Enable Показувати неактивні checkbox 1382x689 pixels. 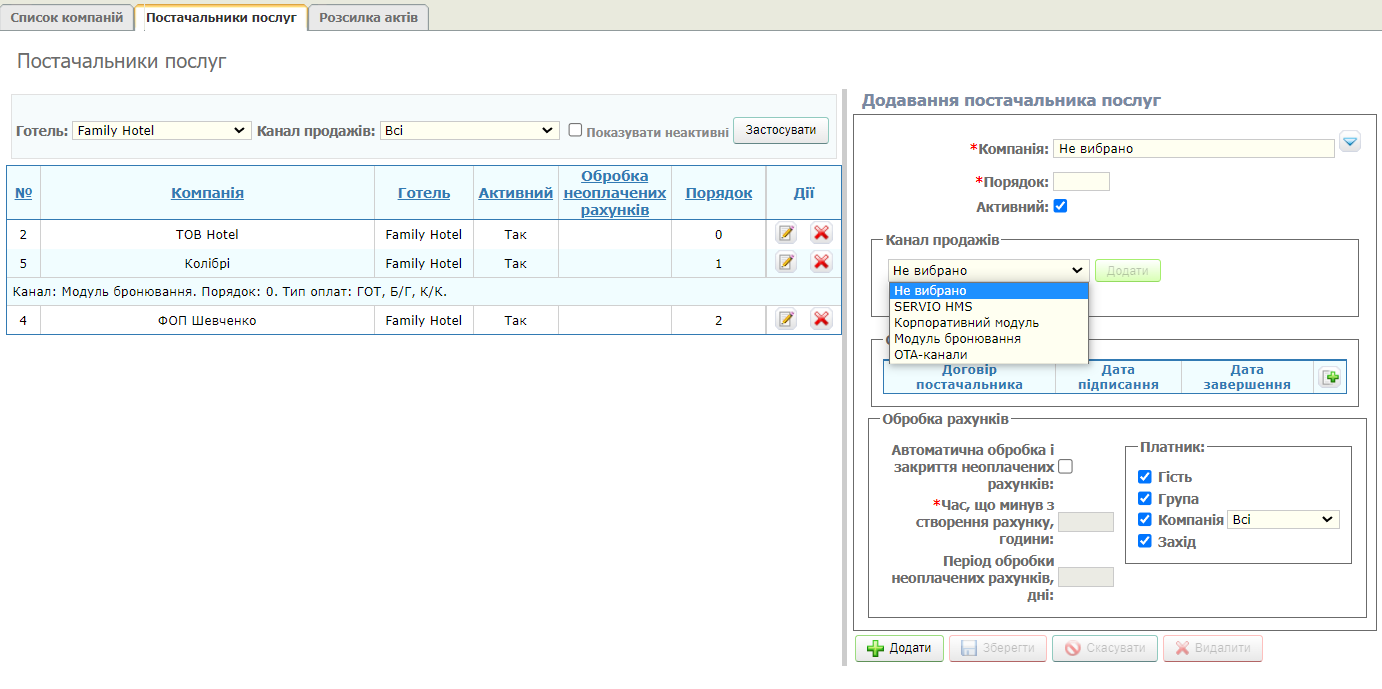575,130
